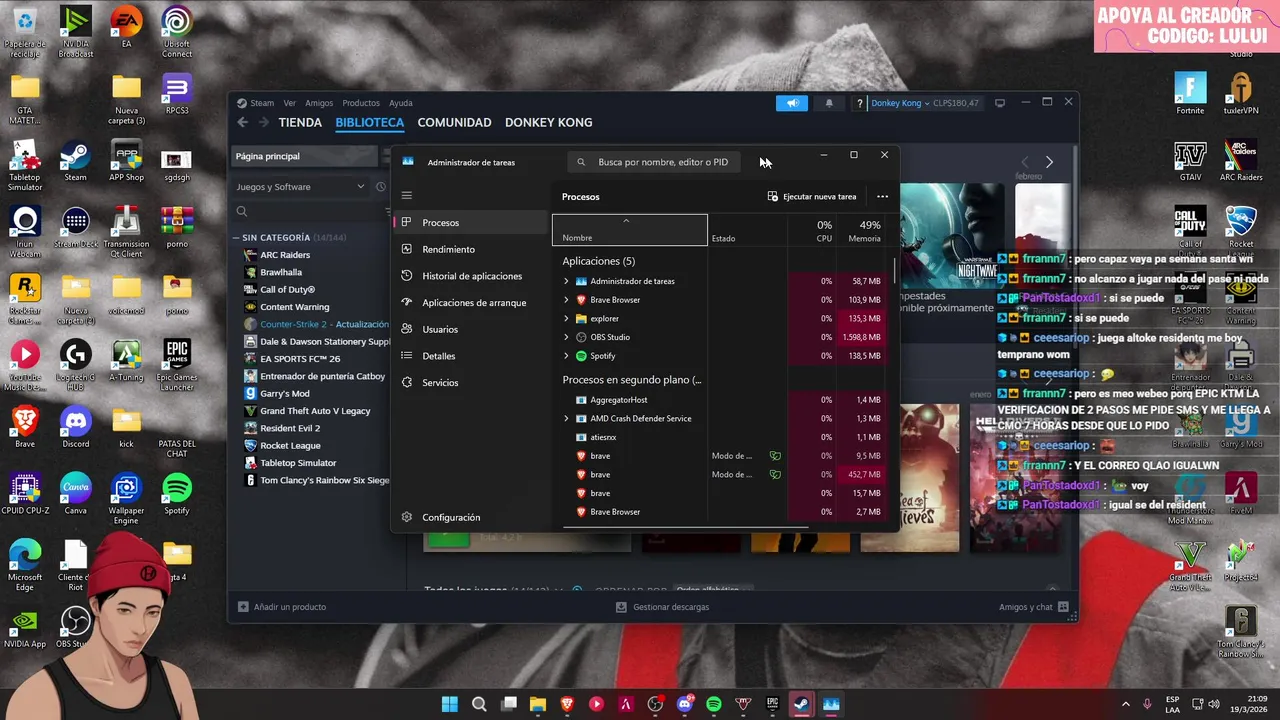Image resolution: width=1280 pixels, height=720 pixels.
Task: Select Resident Evil 2 in Steam library
Action: pyautogui.click(x=290, y=428)
